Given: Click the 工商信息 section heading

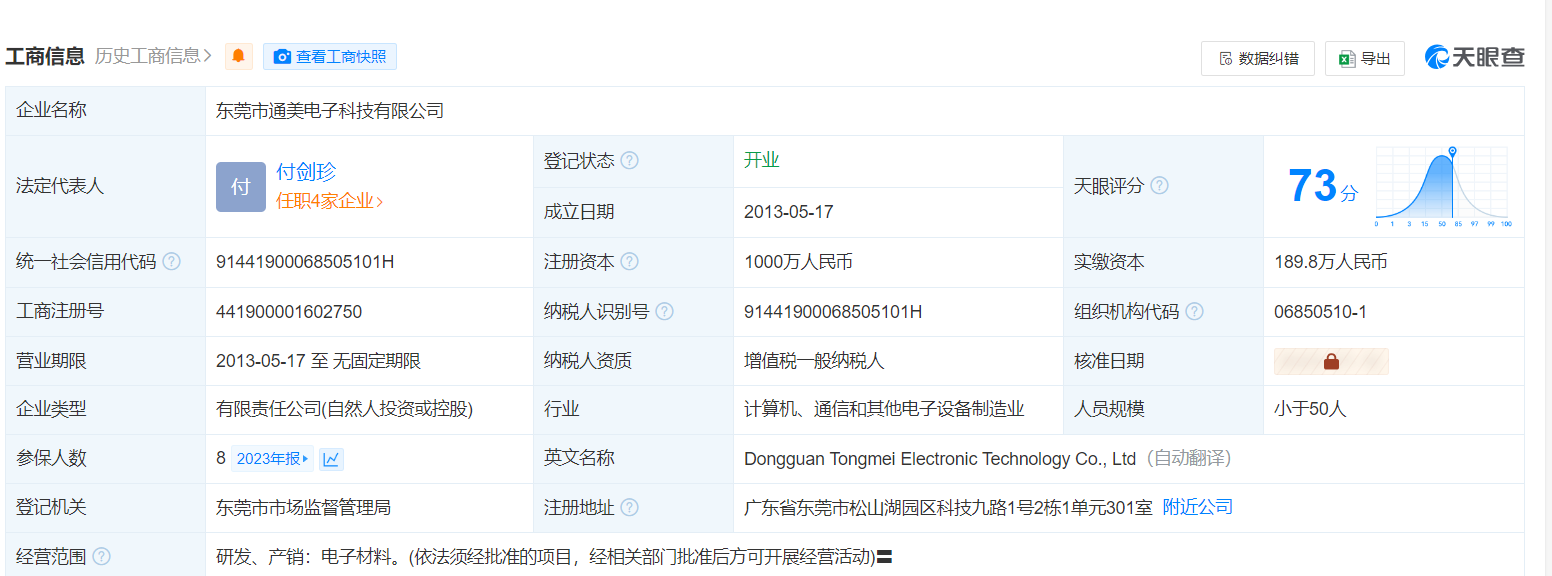Looking at the screenshot, I should click(x=45, y=56).
